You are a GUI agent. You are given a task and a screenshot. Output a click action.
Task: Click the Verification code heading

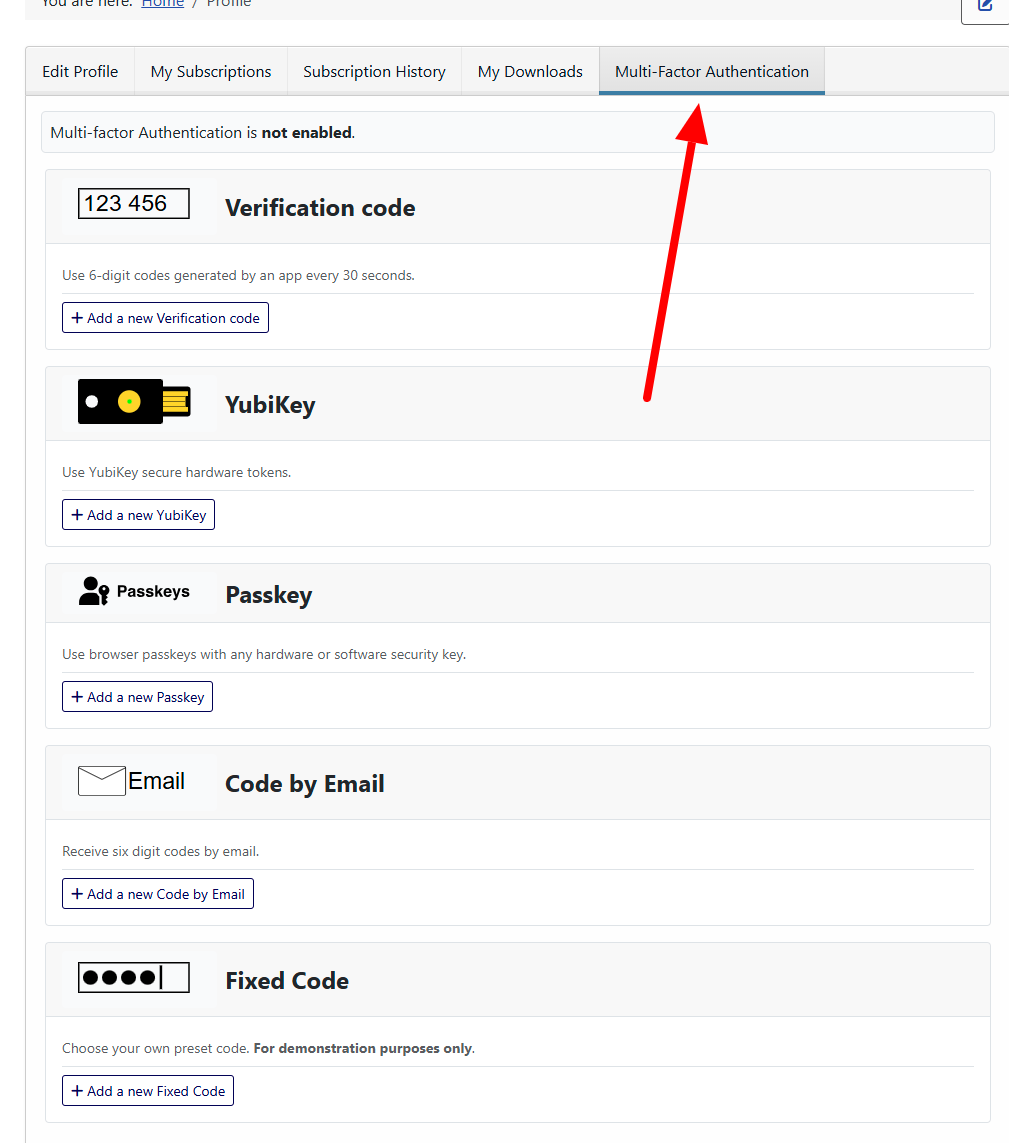click(320, 208)
